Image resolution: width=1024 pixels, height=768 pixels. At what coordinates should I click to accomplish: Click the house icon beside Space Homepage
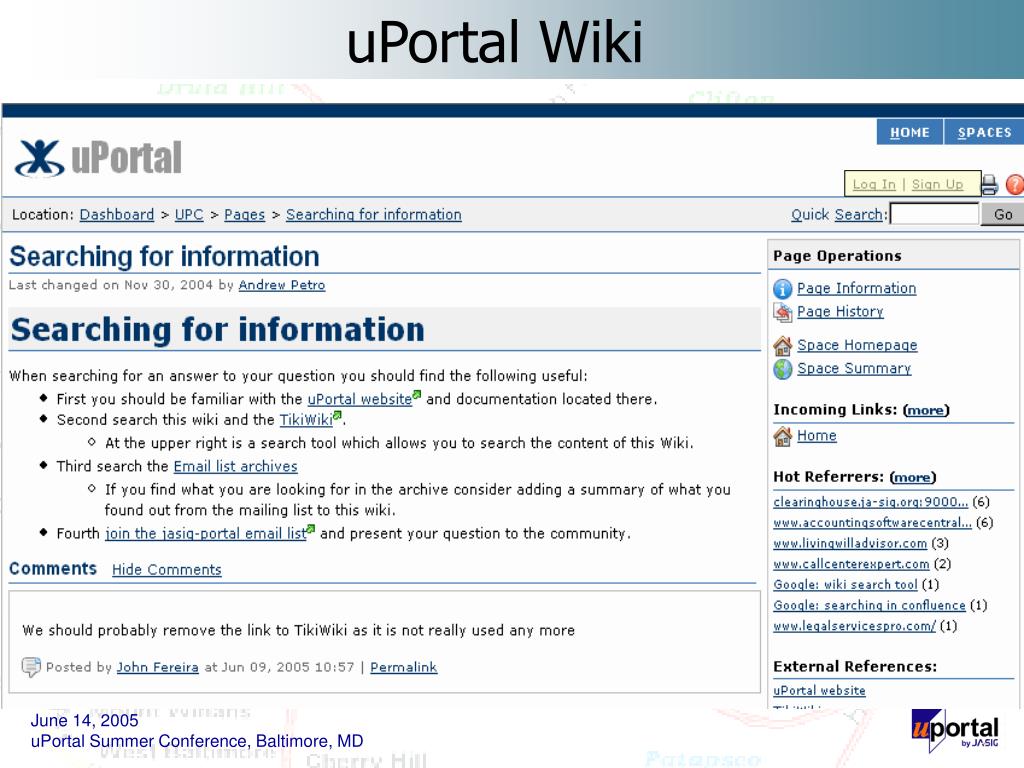pos(782,345)
